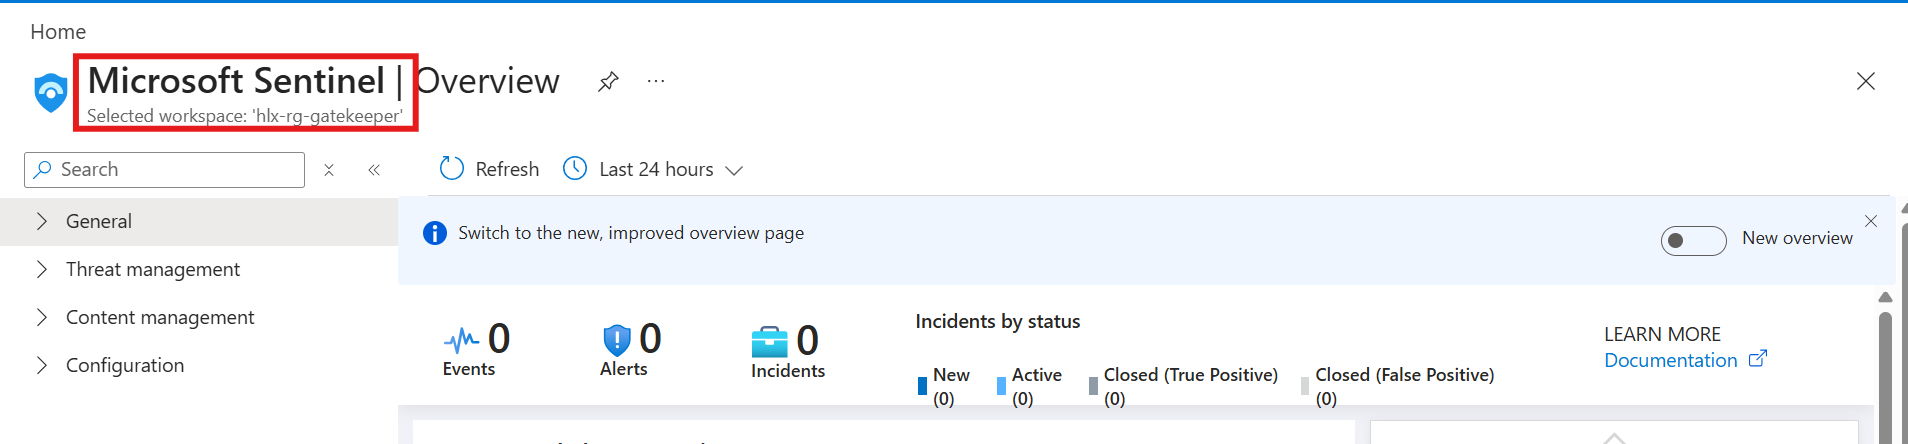Click the Active status light blue swatch
This screenshot has height=444, width=1908.
tap(1001, 386)
